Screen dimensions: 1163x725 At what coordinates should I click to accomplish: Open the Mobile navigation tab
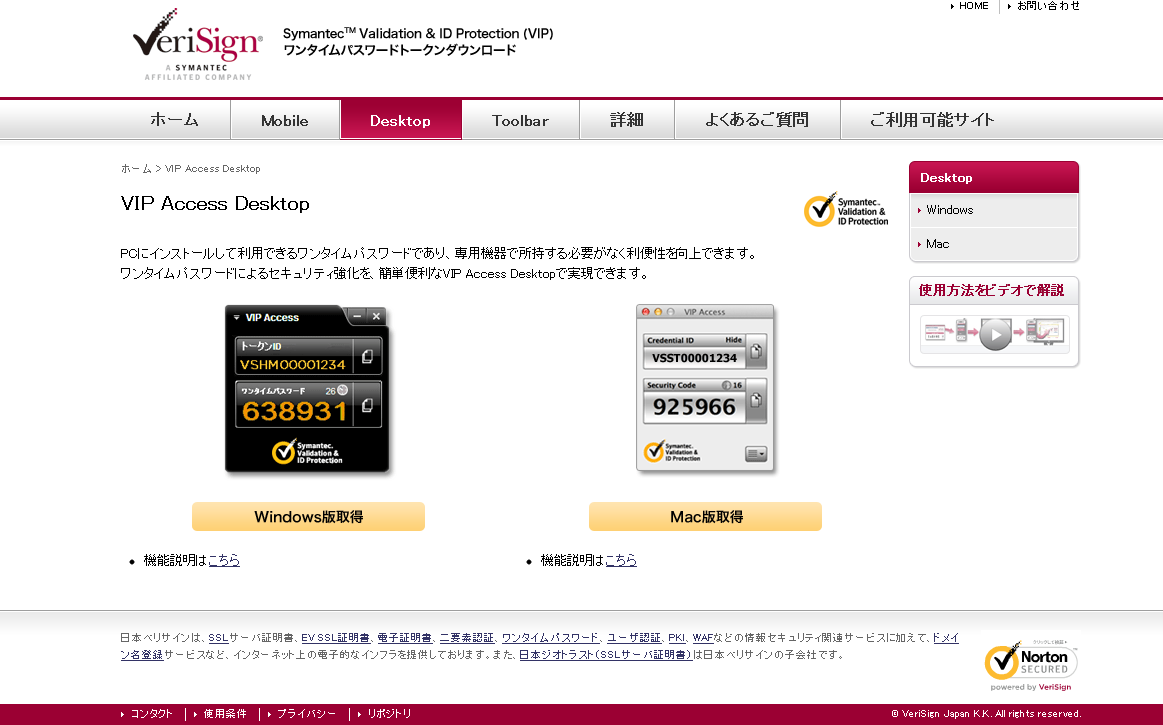tap(285, 119)
